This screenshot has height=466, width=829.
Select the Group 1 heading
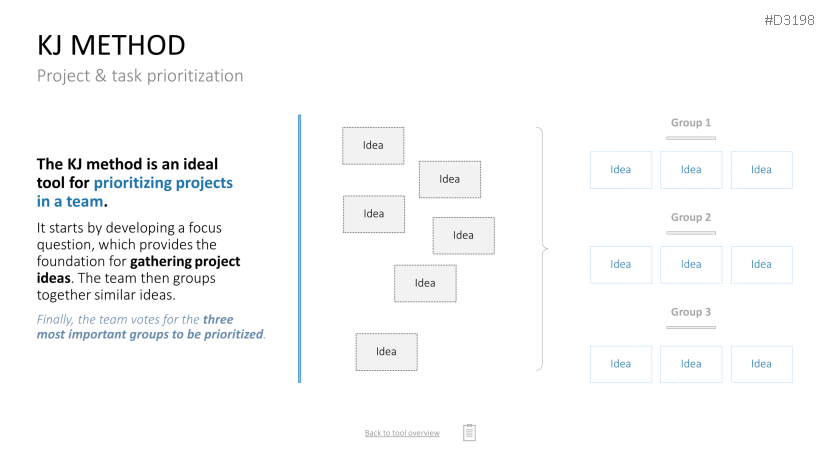690,123
